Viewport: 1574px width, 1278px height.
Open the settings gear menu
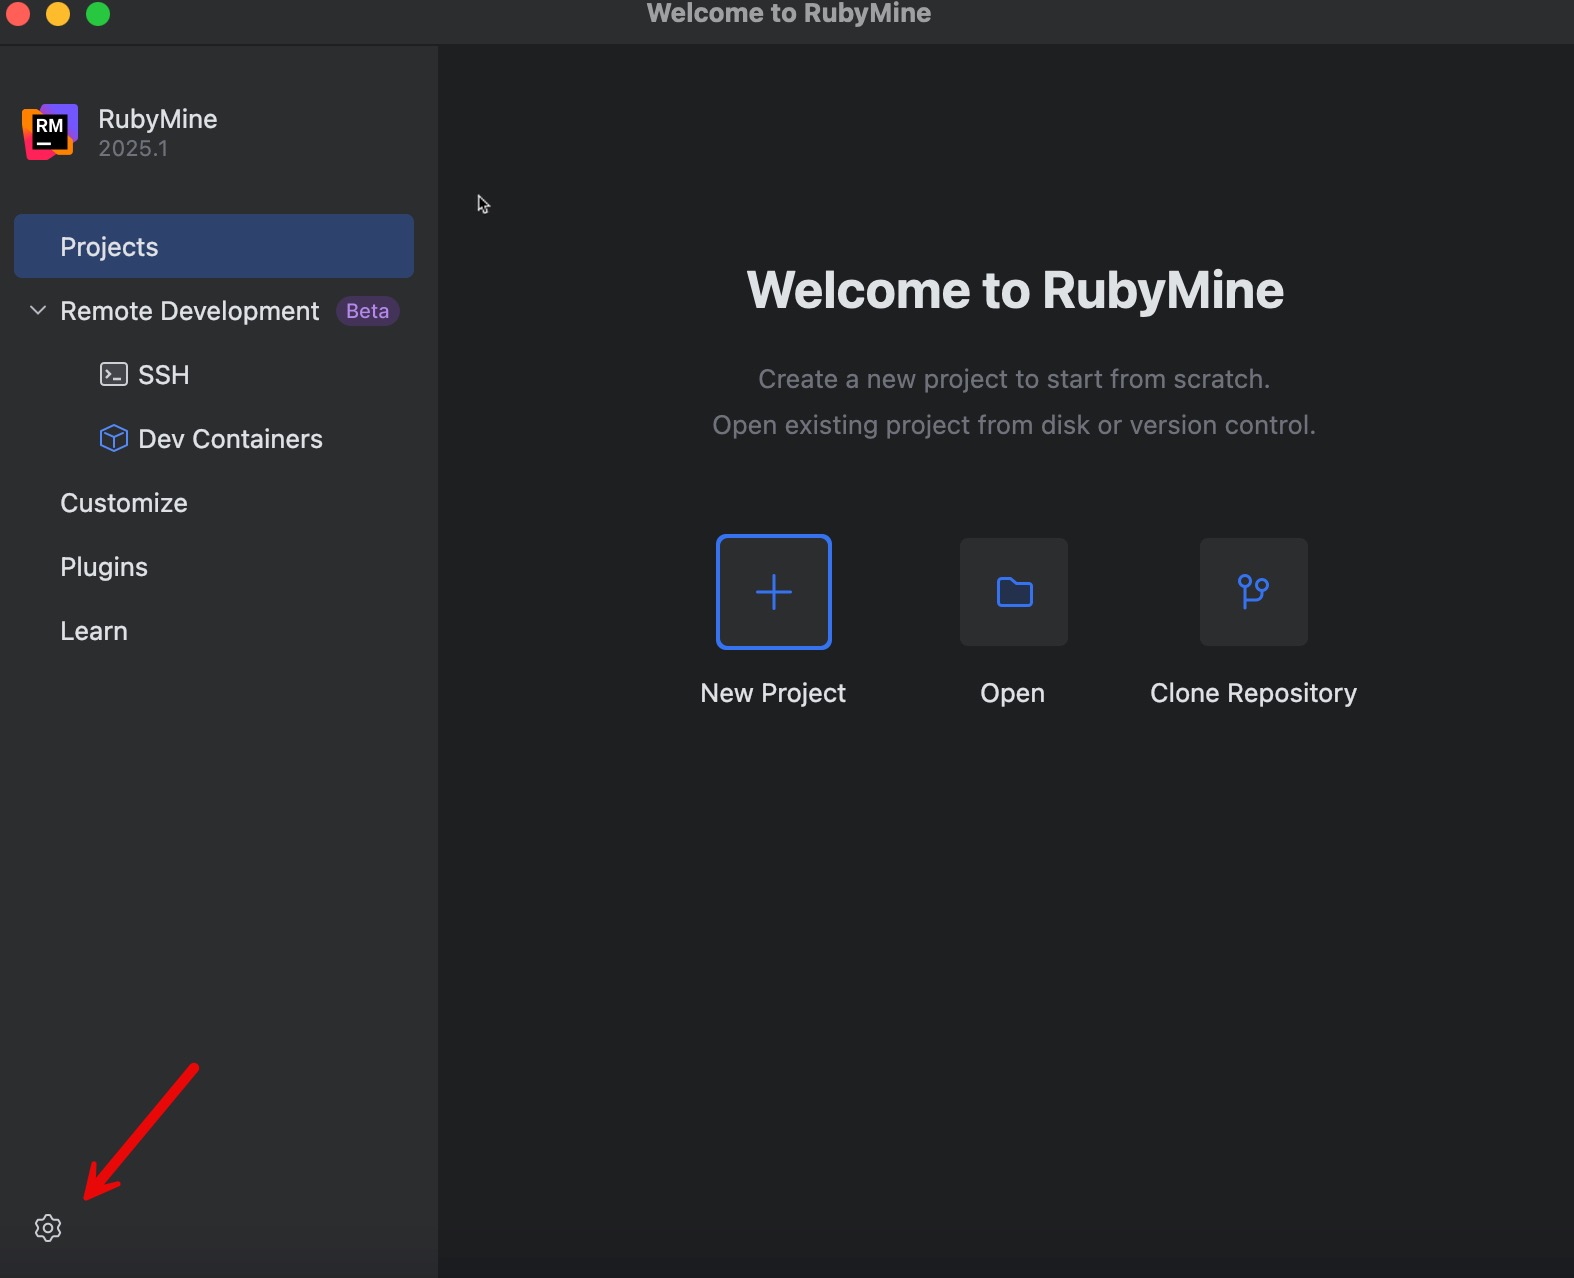48,1227
